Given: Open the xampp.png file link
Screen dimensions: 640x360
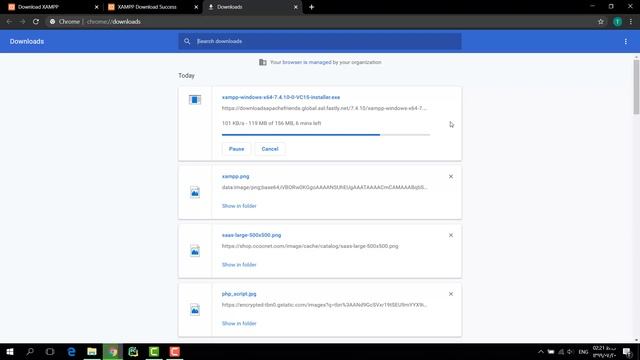Looking at the screenshot, I should click(235, 176).
